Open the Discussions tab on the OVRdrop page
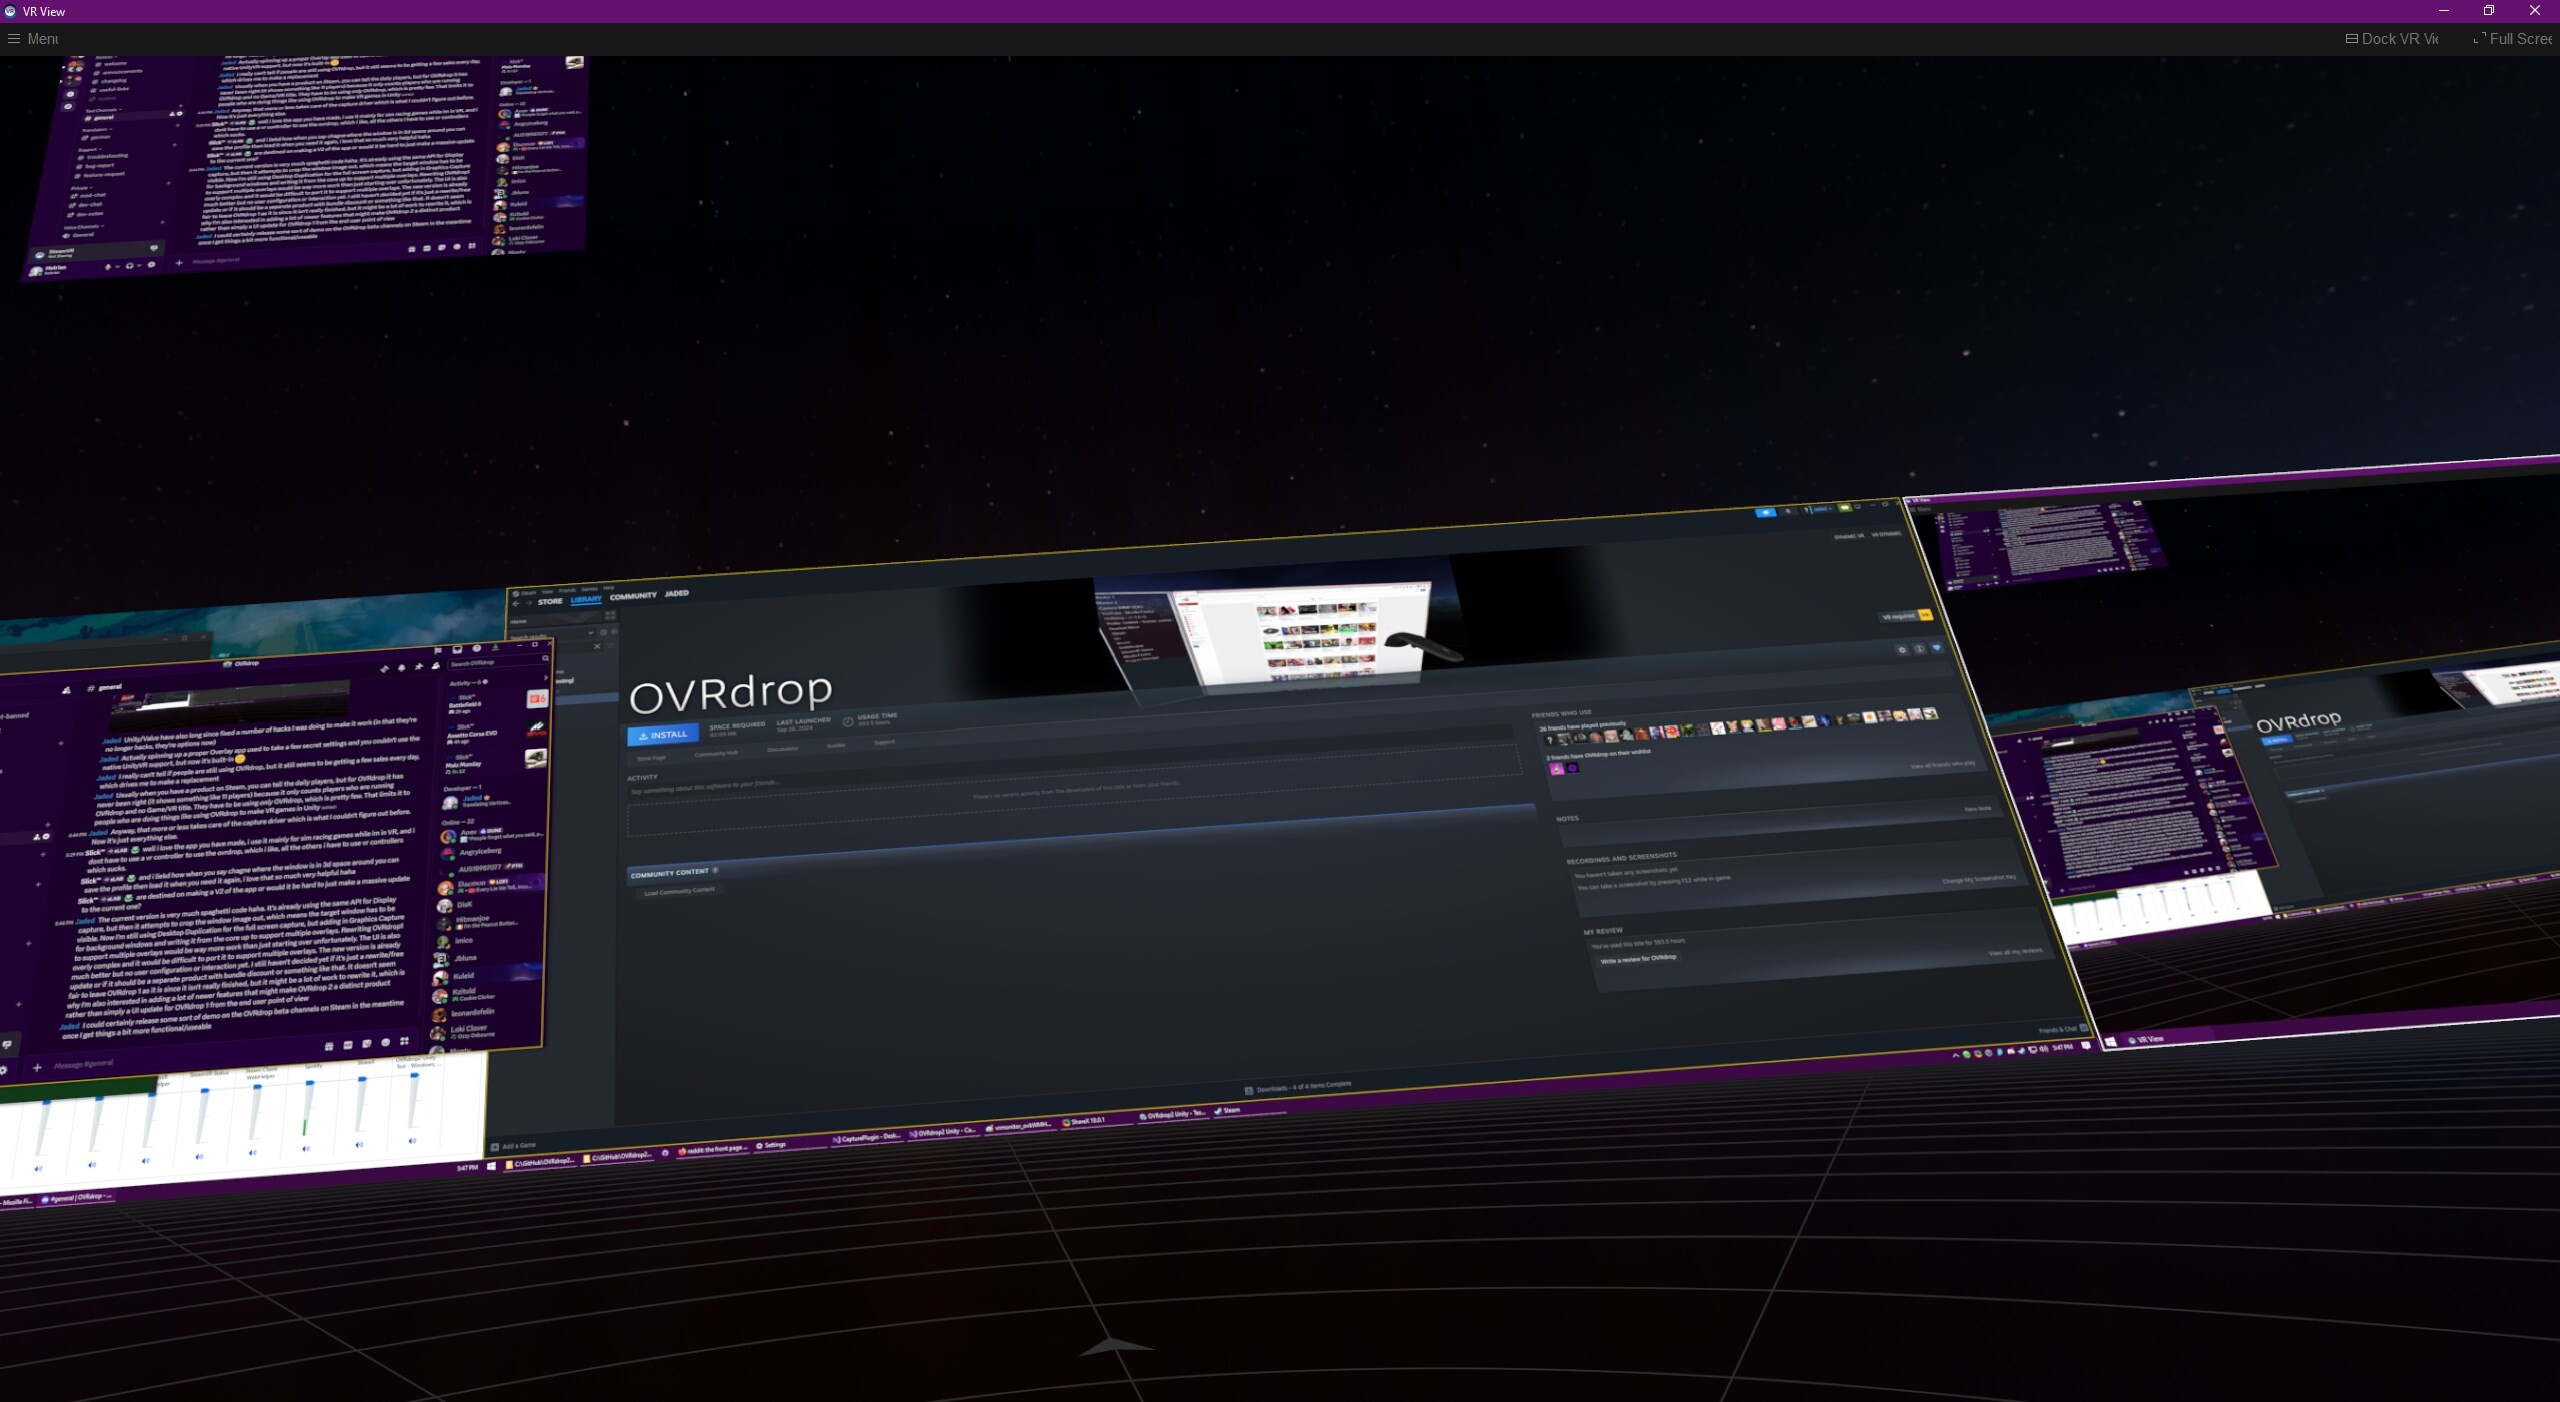 coord(781,748)
